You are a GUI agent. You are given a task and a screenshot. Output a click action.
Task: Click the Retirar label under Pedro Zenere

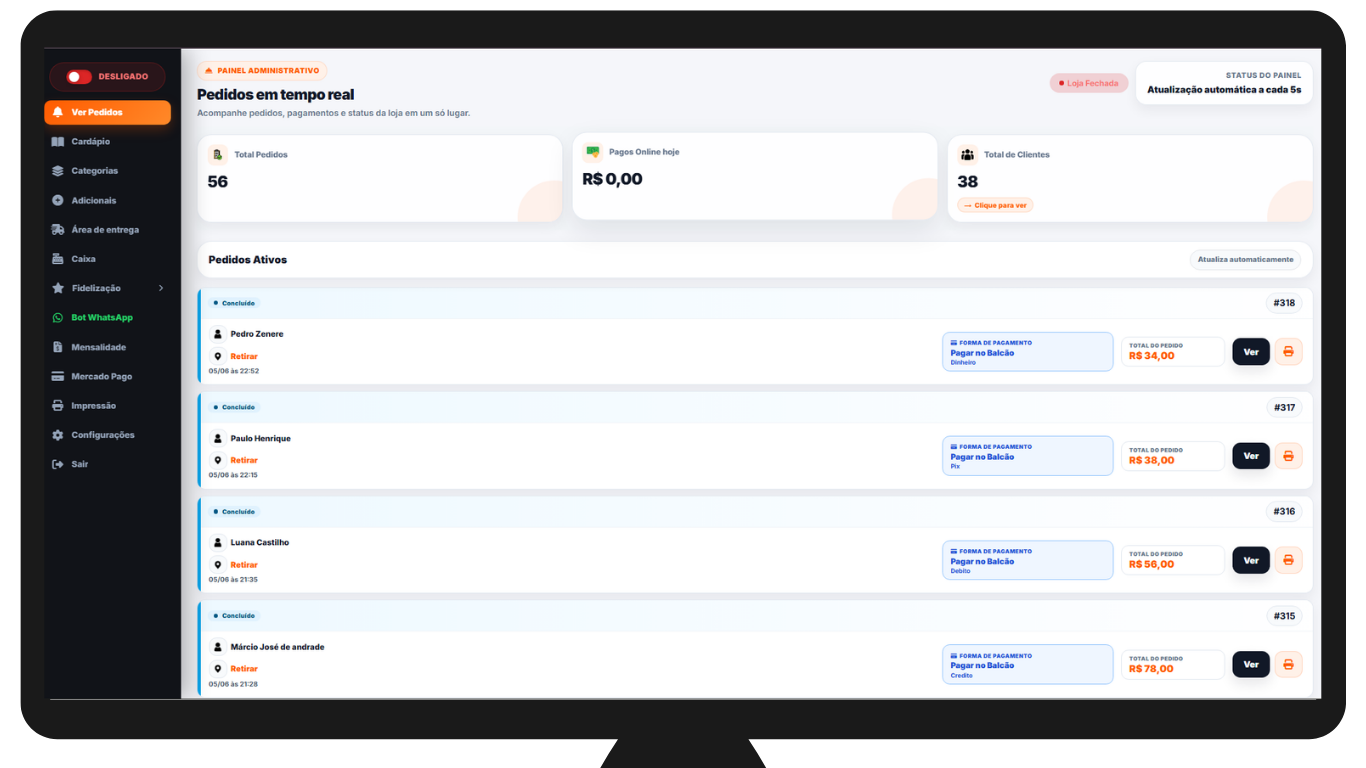point(244,356)
